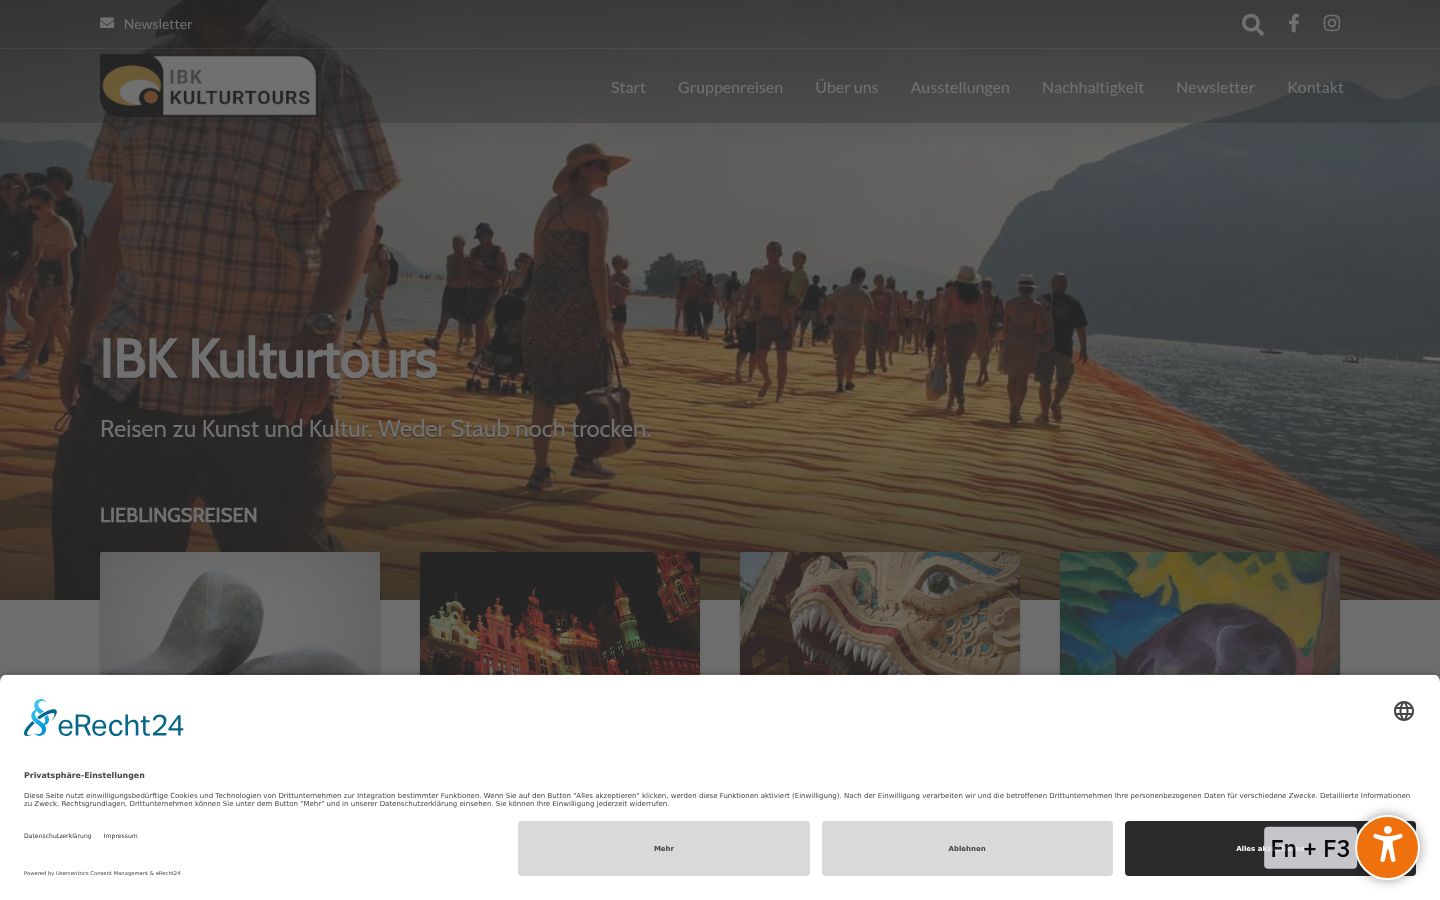The height and width of the screenshot is (900, 1440).
Task: Click the LIEBLINGSREISEN heading
Action: click(x=178, y=515)
